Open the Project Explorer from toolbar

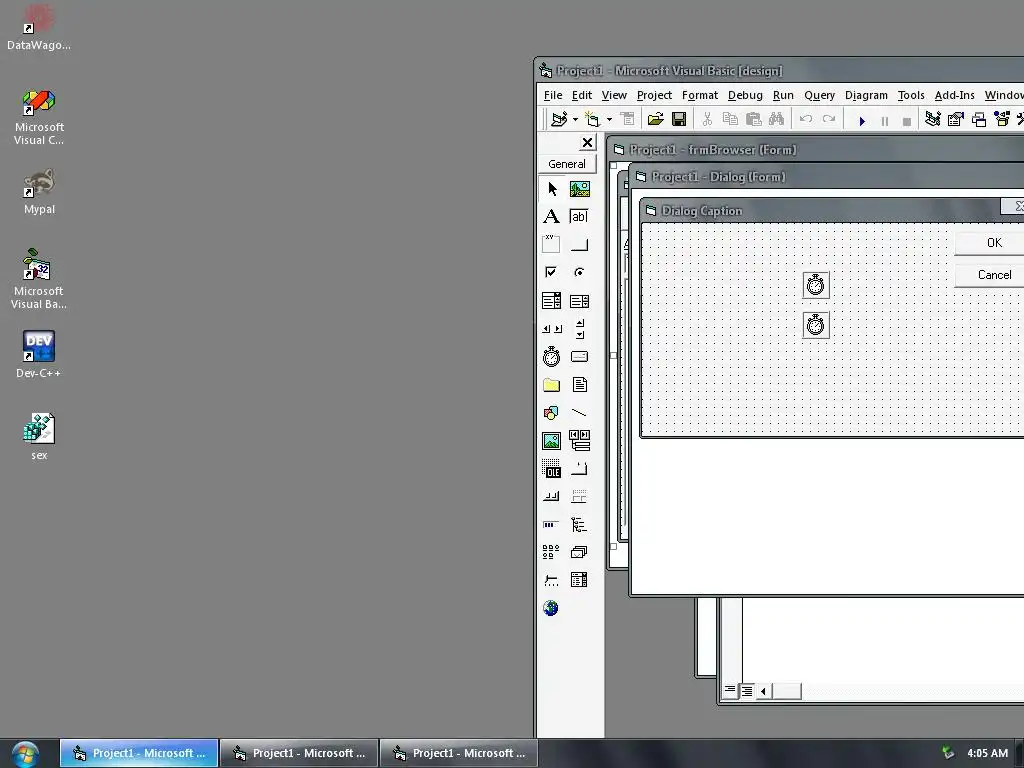933,120
